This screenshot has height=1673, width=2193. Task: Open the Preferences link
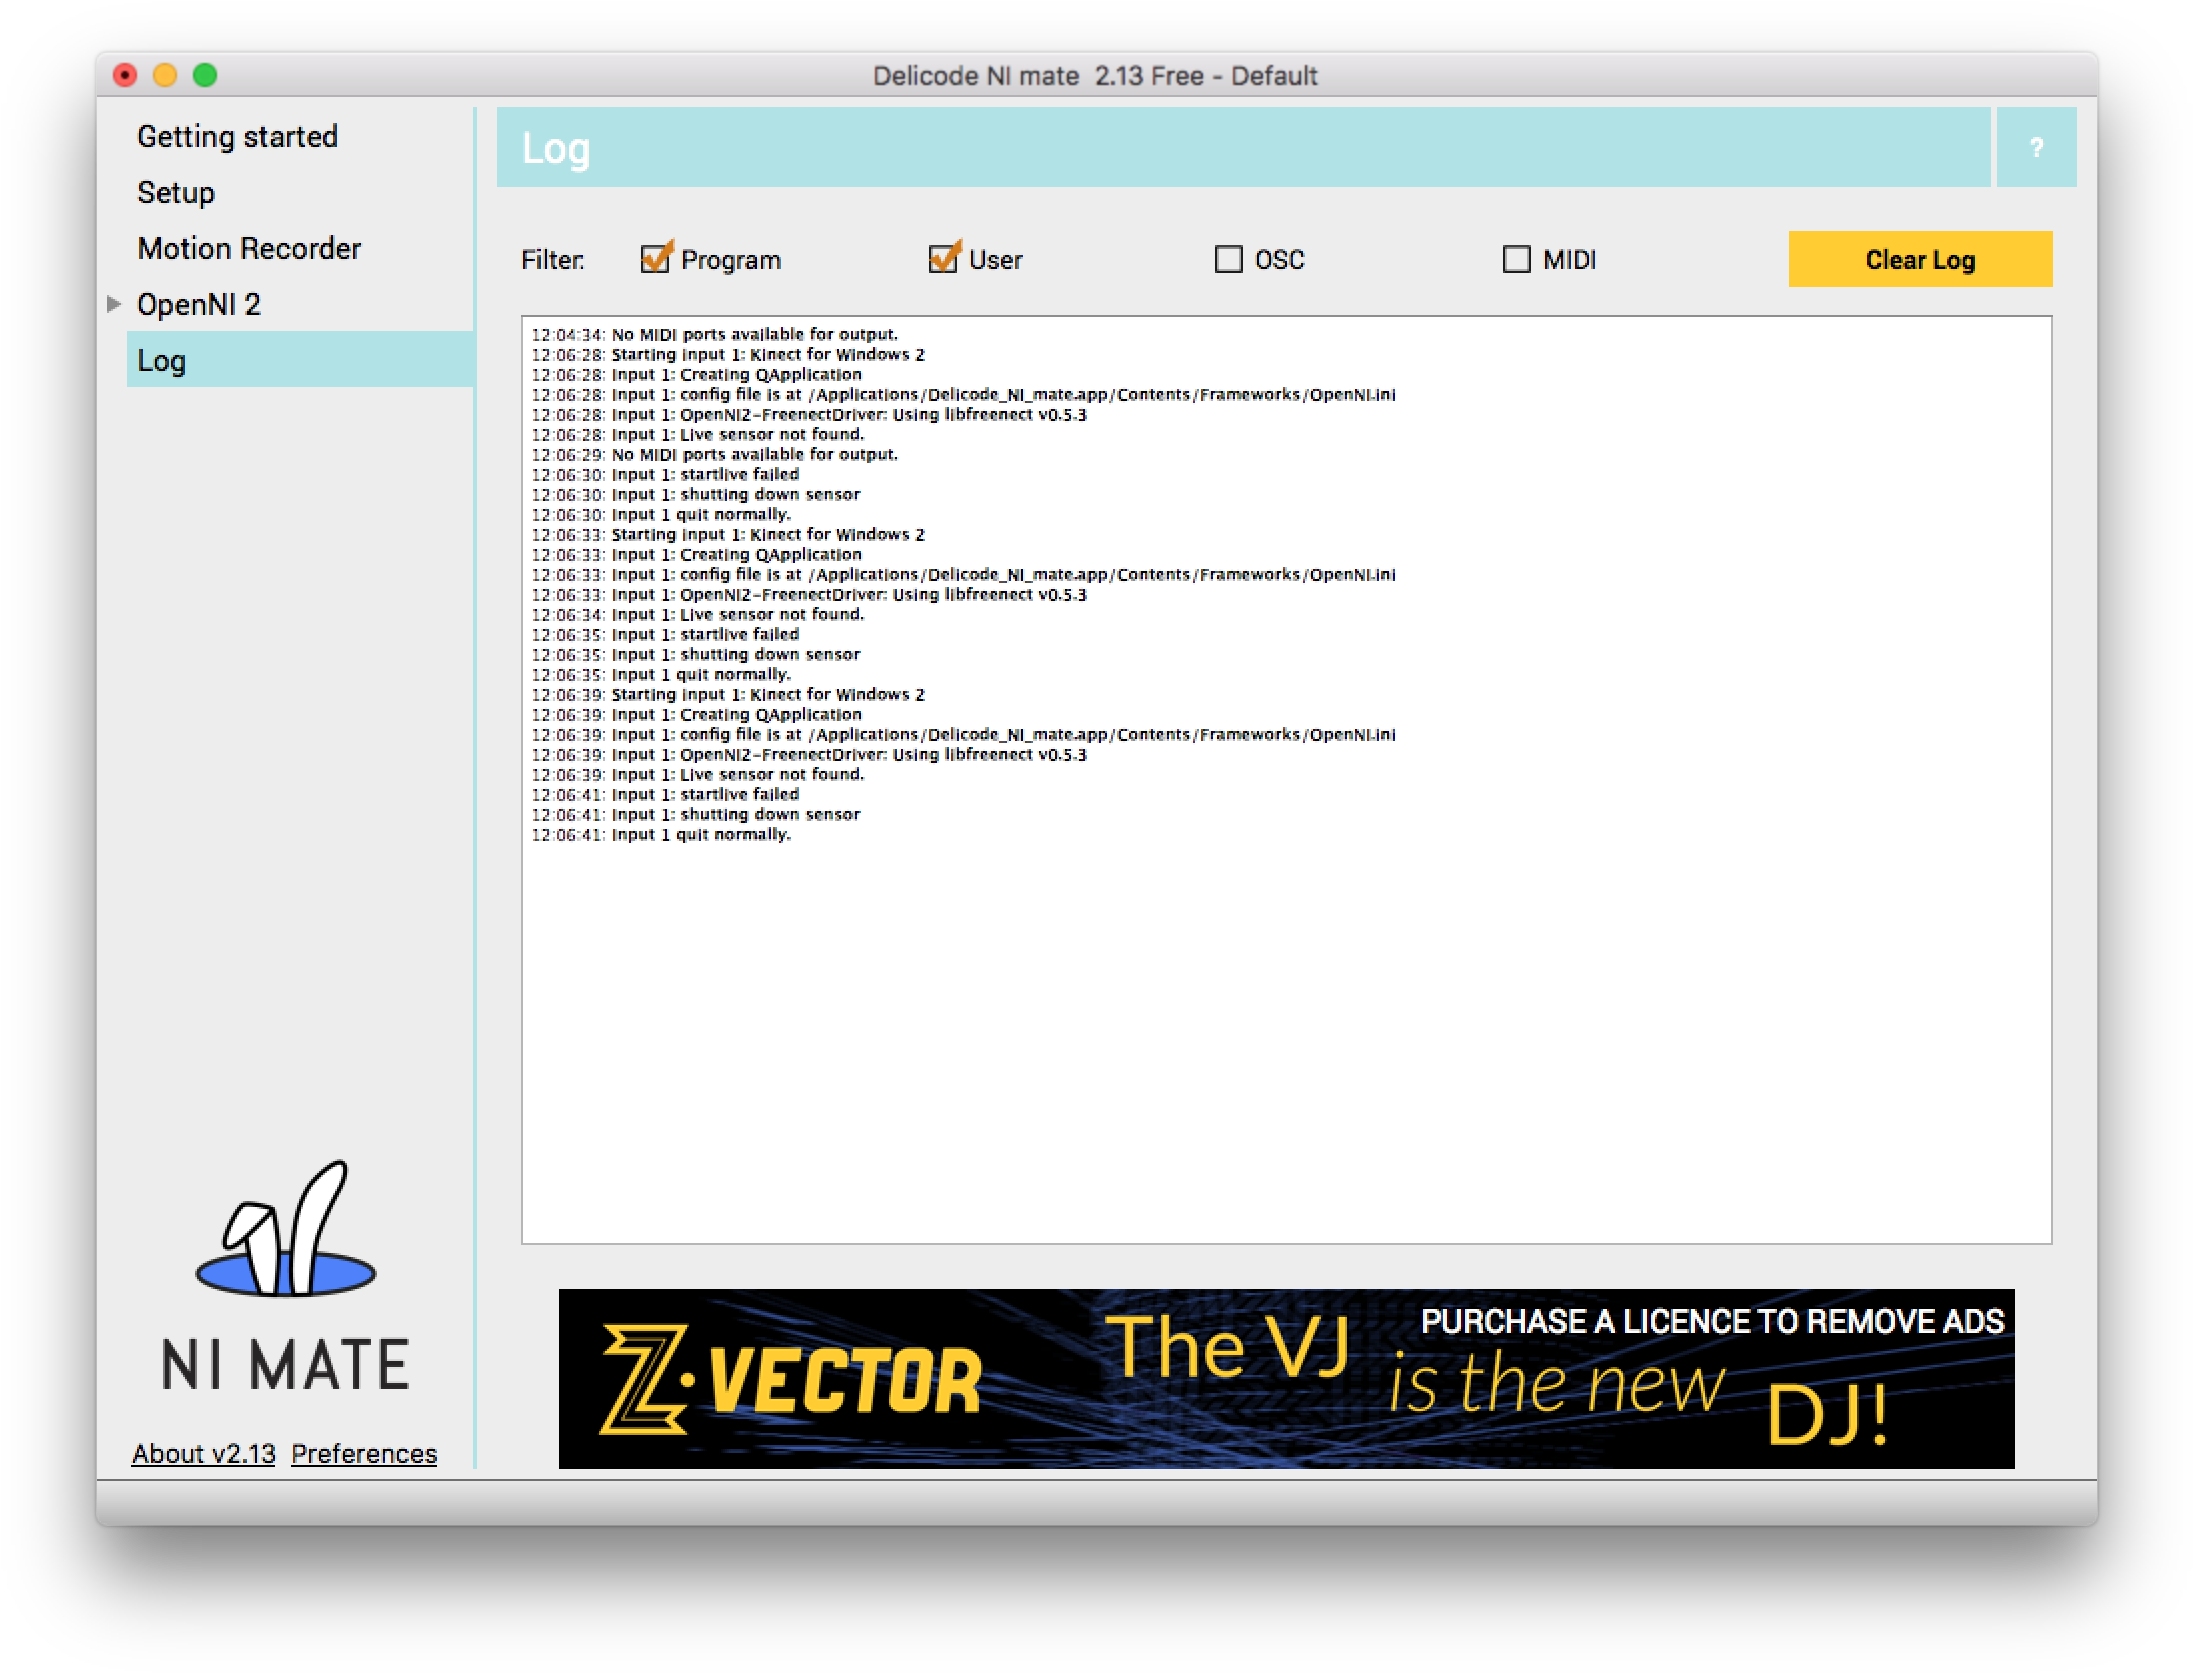(x=364, y=1453)
